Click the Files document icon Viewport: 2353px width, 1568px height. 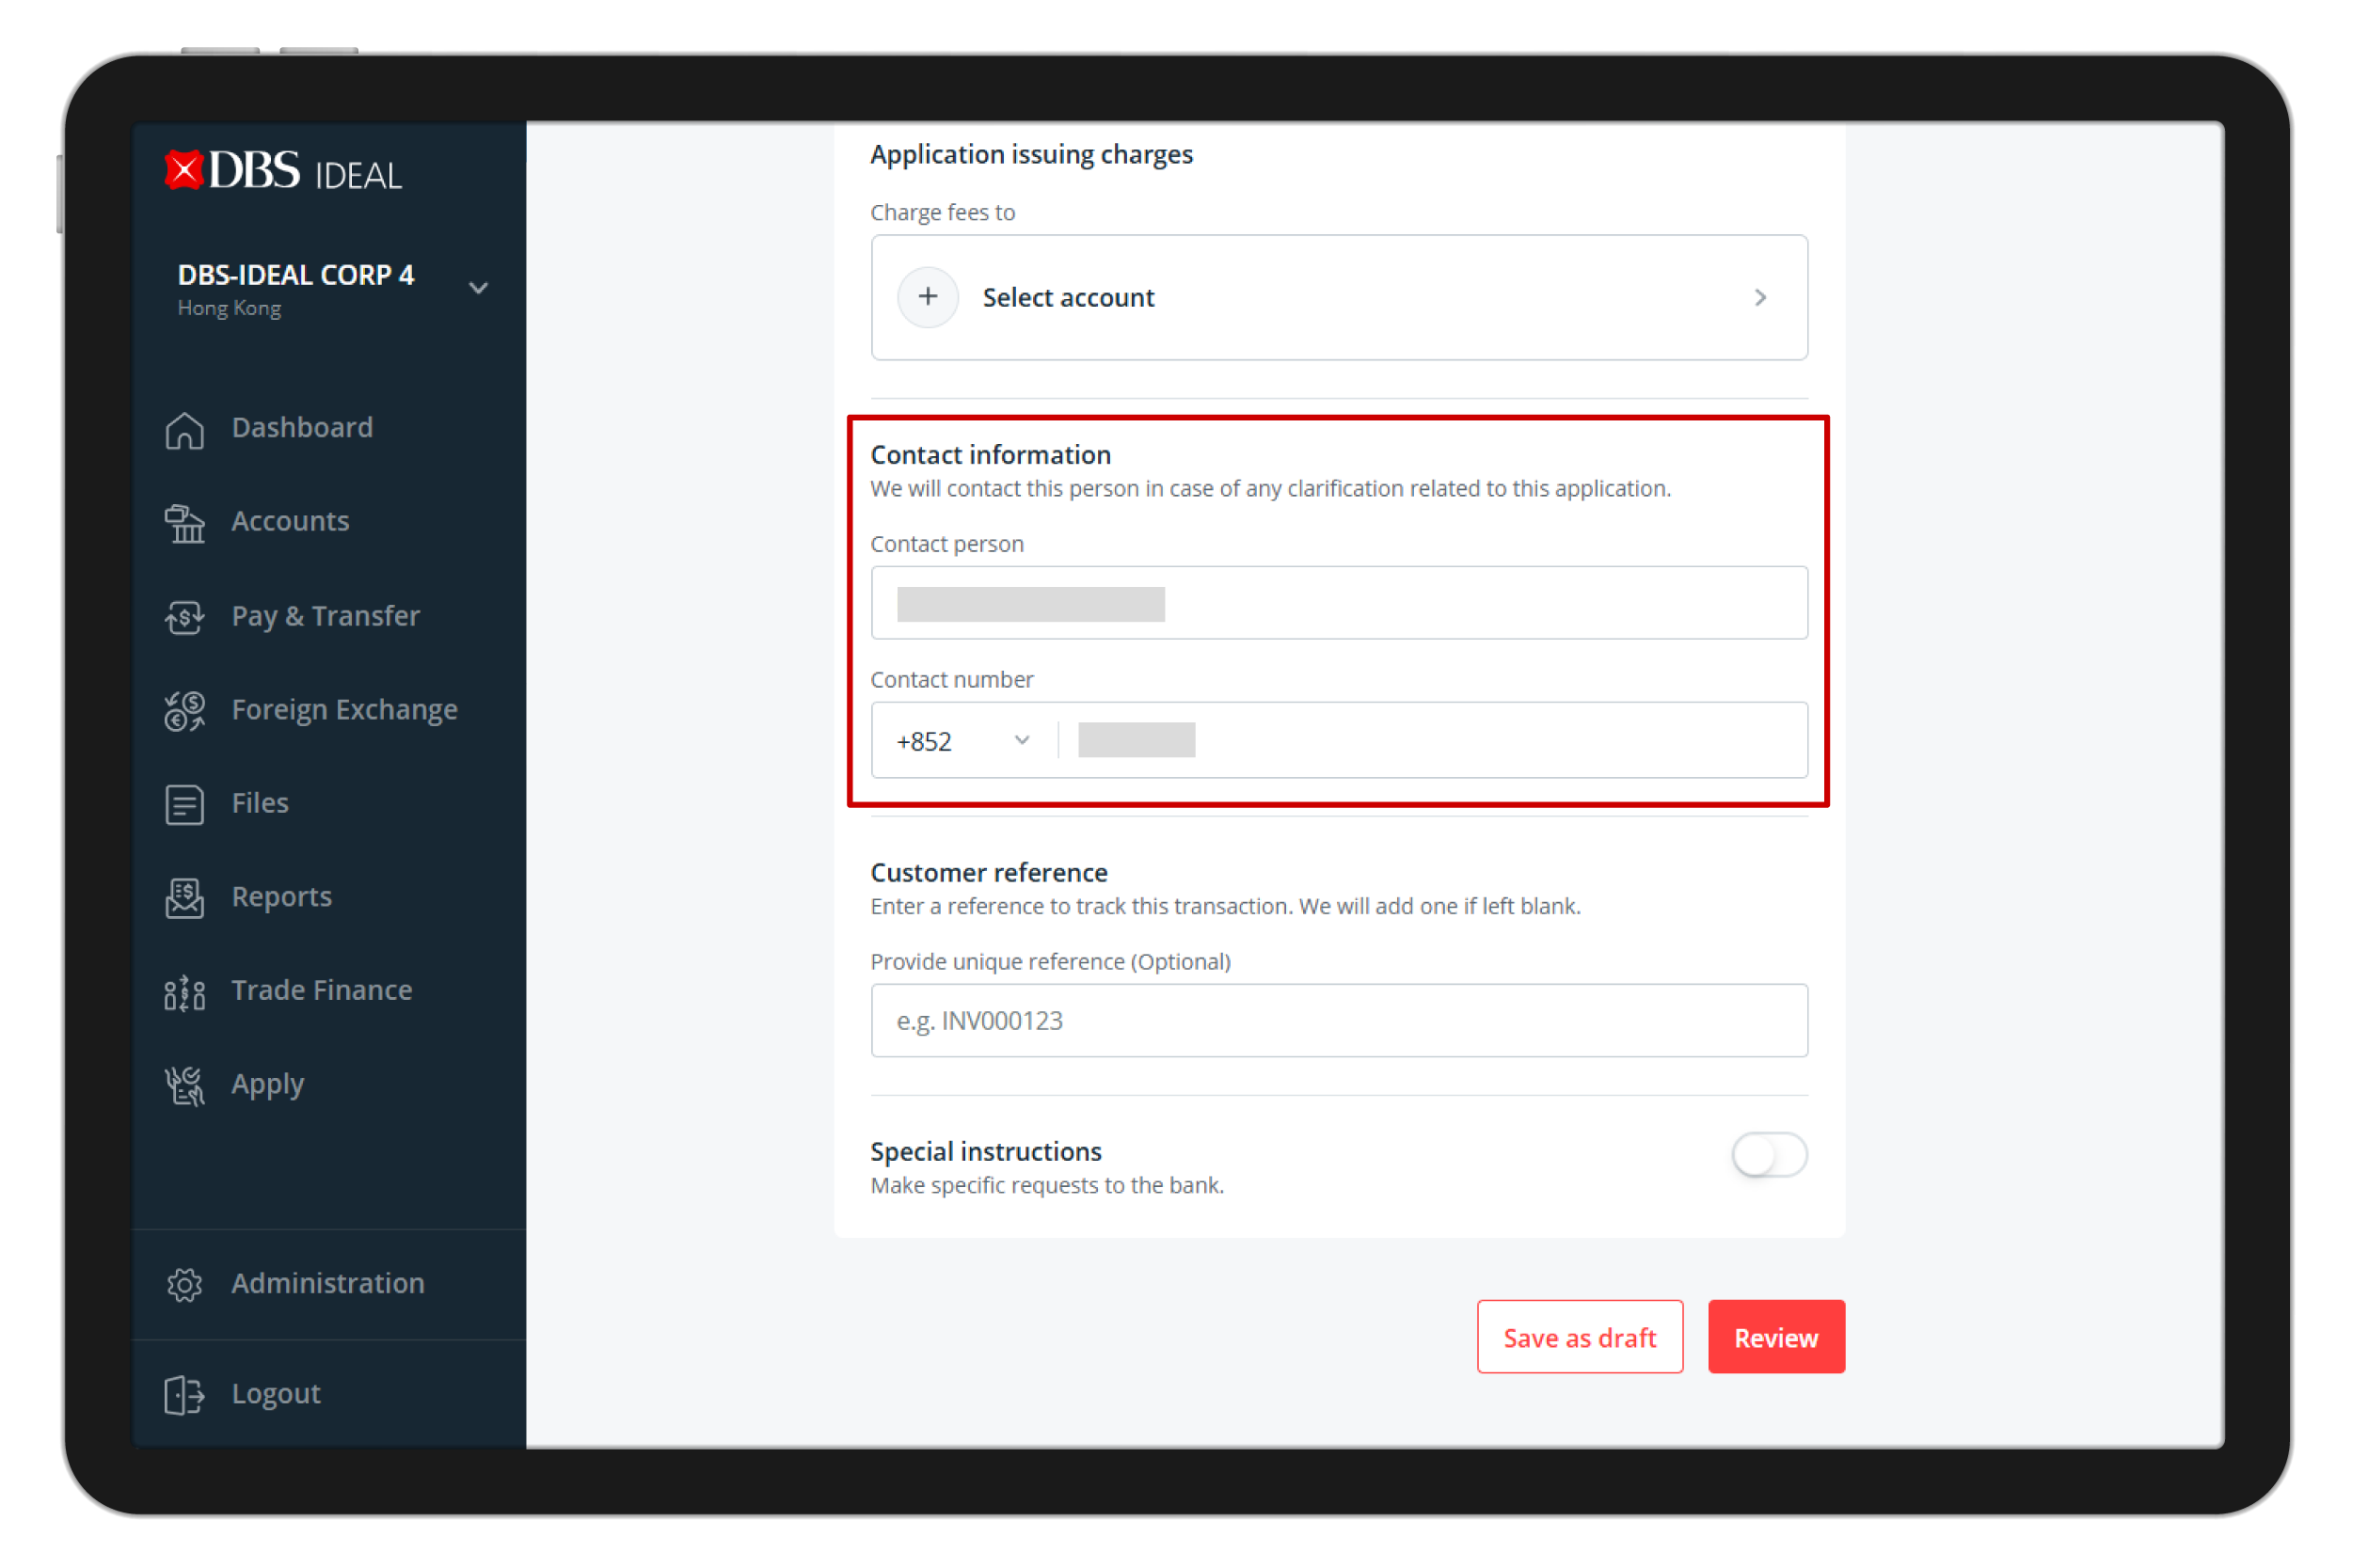tap(184, 804)
